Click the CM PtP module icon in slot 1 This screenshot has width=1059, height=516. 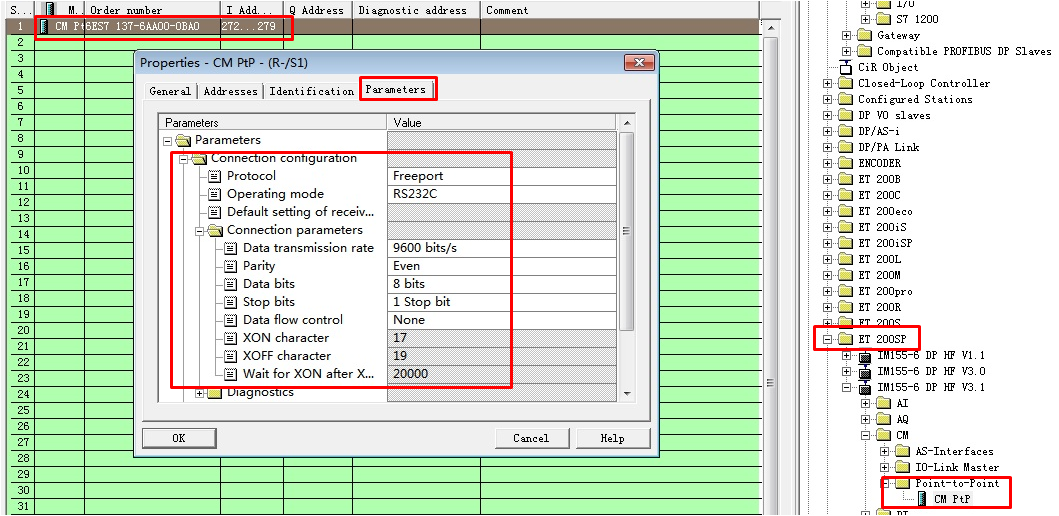coord(44,26)
